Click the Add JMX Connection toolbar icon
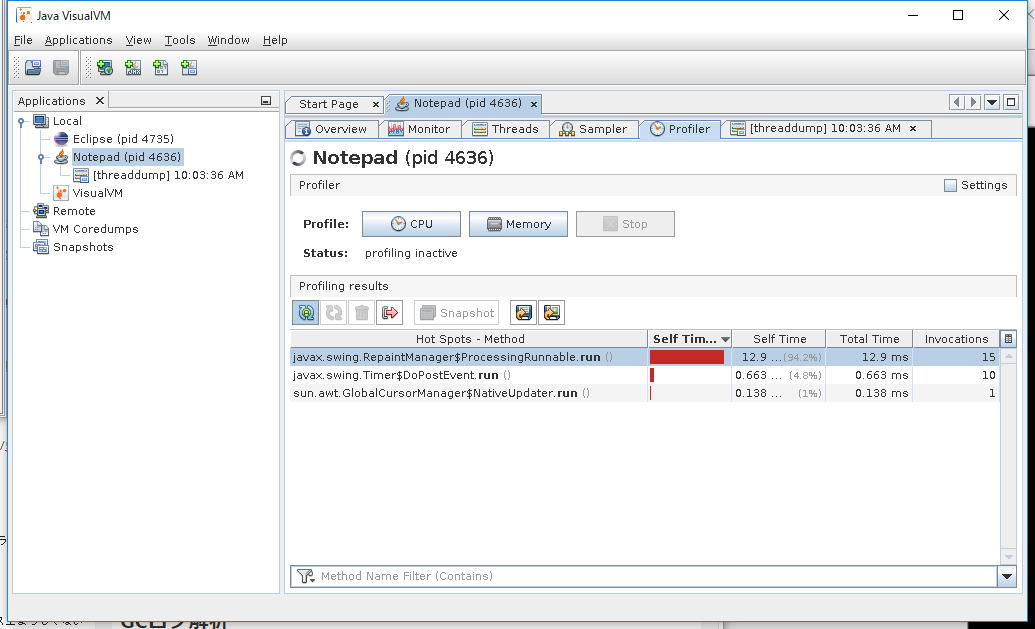This screenshot has height=629, width=1035. (x=133, y=67)
